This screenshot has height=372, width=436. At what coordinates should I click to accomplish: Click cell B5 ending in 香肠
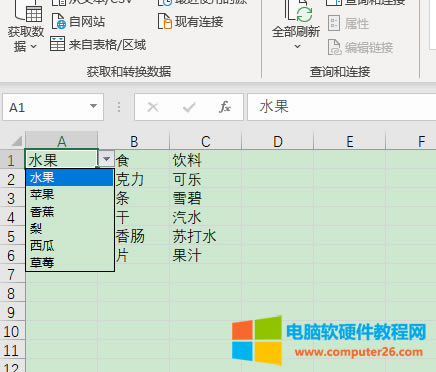(142, 236)
